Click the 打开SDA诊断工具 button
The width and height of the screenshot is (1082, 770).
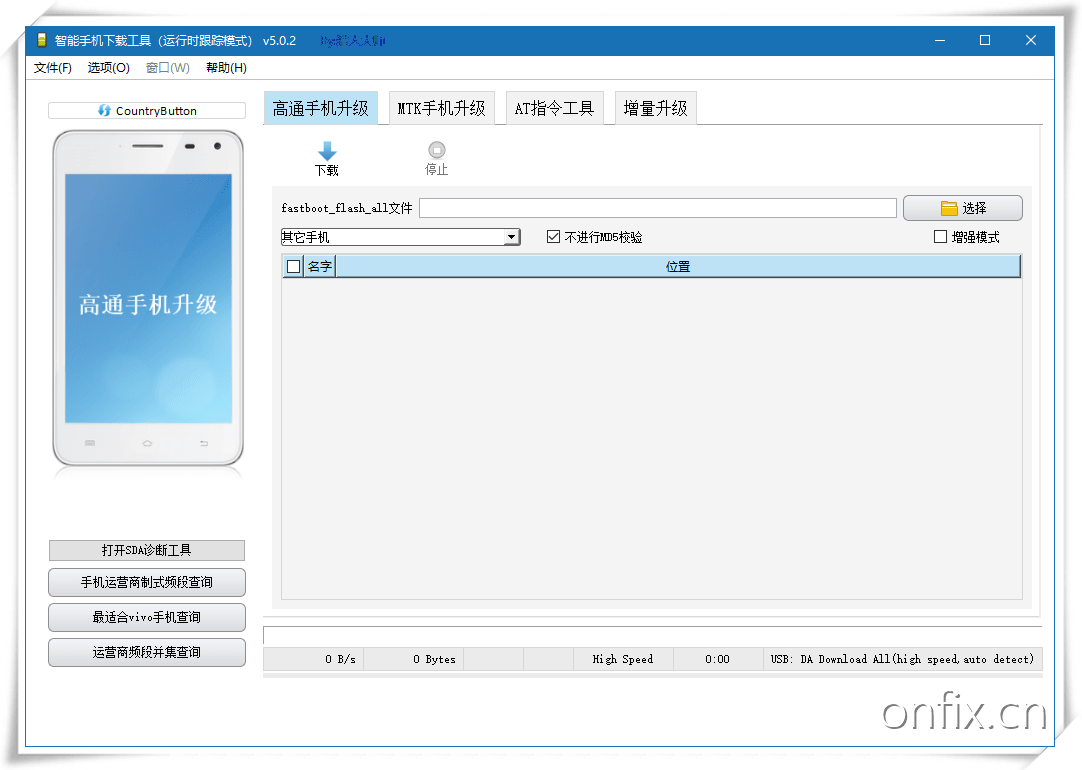(x=146, y=550)
